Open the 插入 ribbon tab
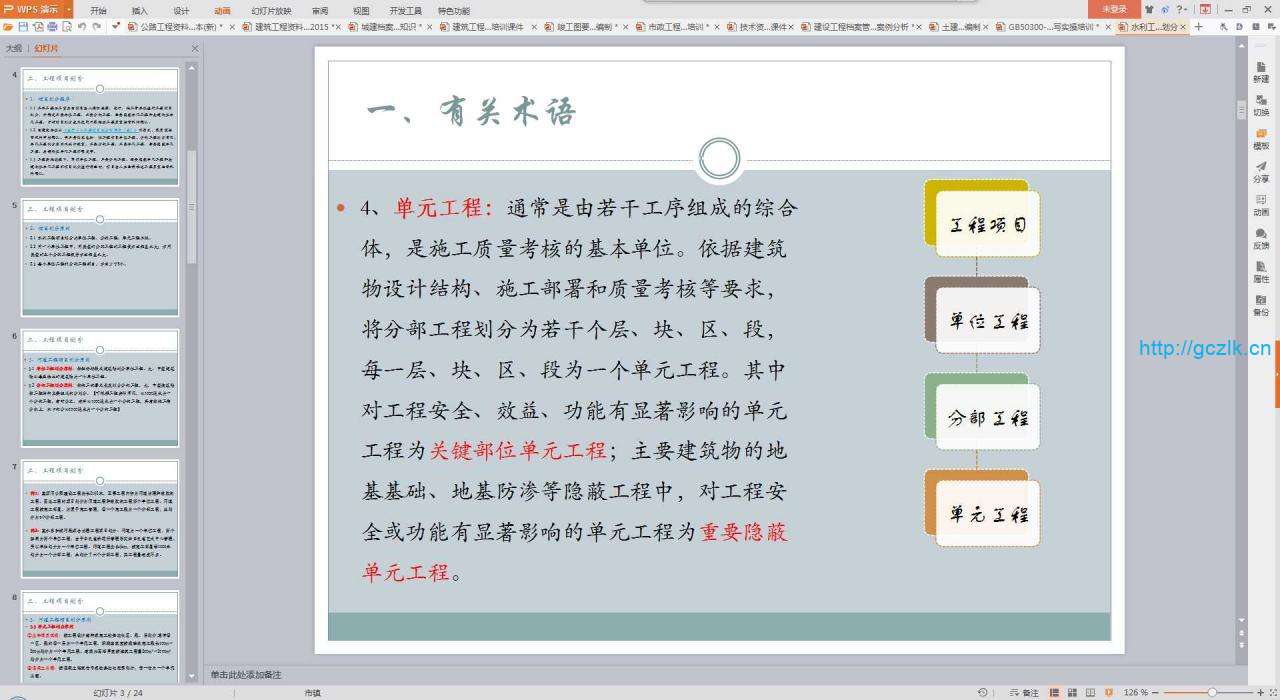 point(140,10)
